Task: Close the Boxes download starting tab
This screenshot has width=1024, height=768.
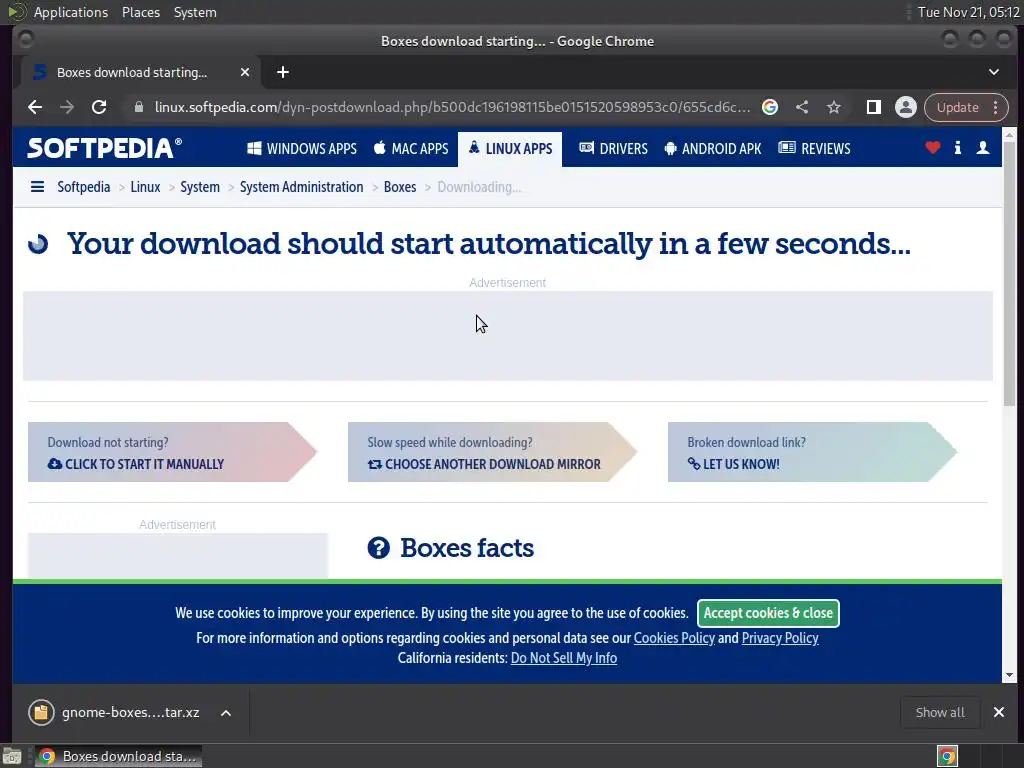Action: point(245,72)
